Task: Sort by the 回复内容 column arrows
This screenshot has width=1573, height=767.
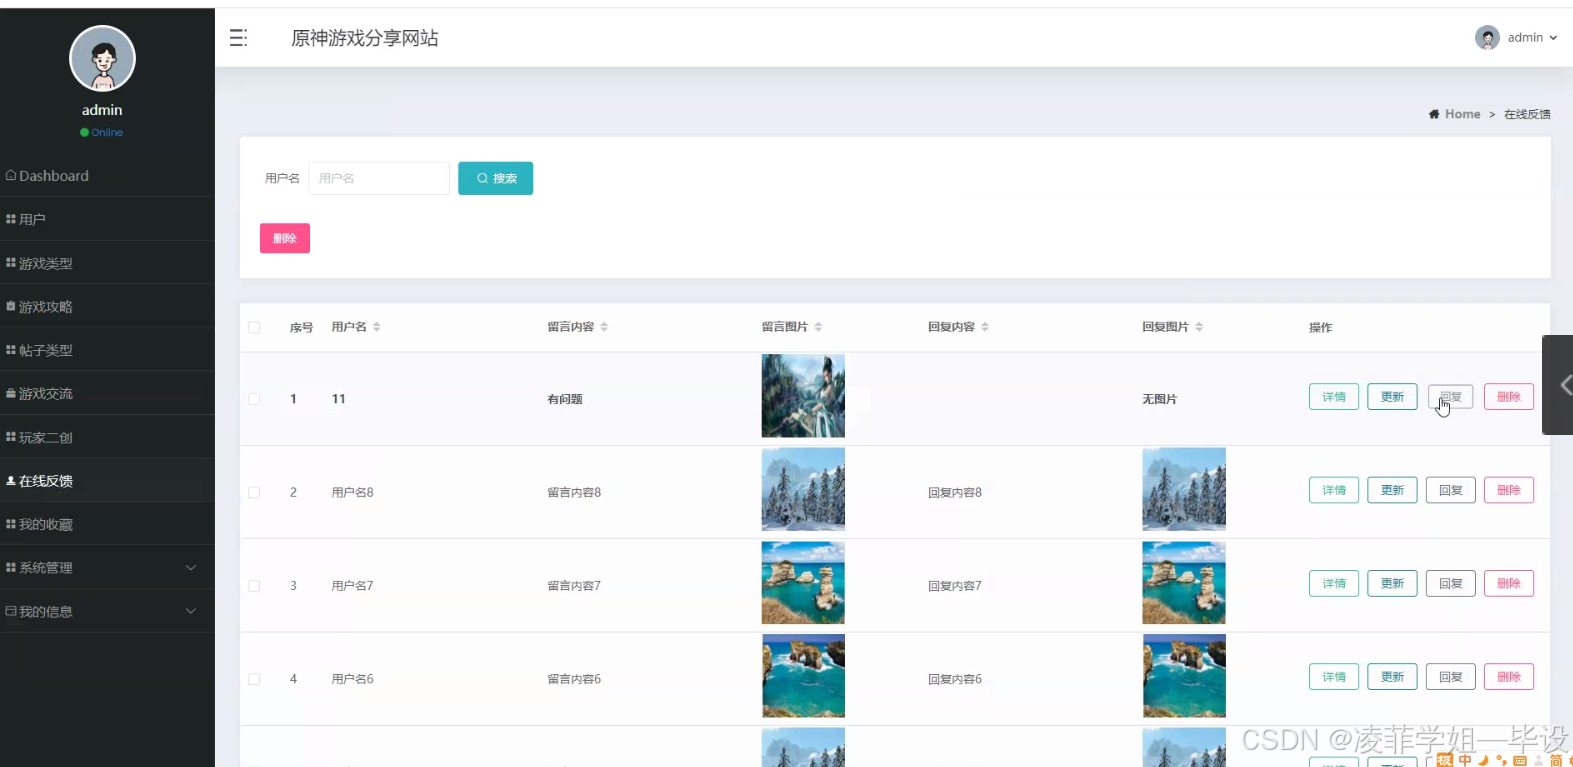Action: [985, 327]
